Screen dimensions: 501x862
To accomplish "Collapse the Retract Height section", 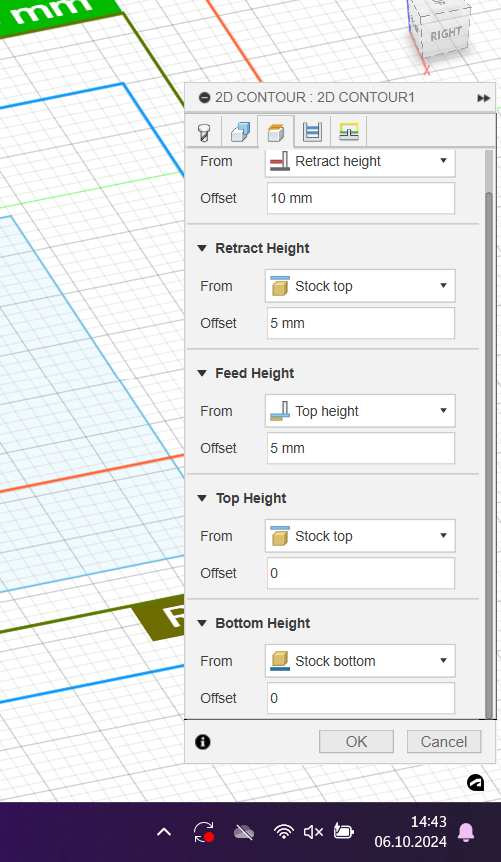I will pos(202,248).
